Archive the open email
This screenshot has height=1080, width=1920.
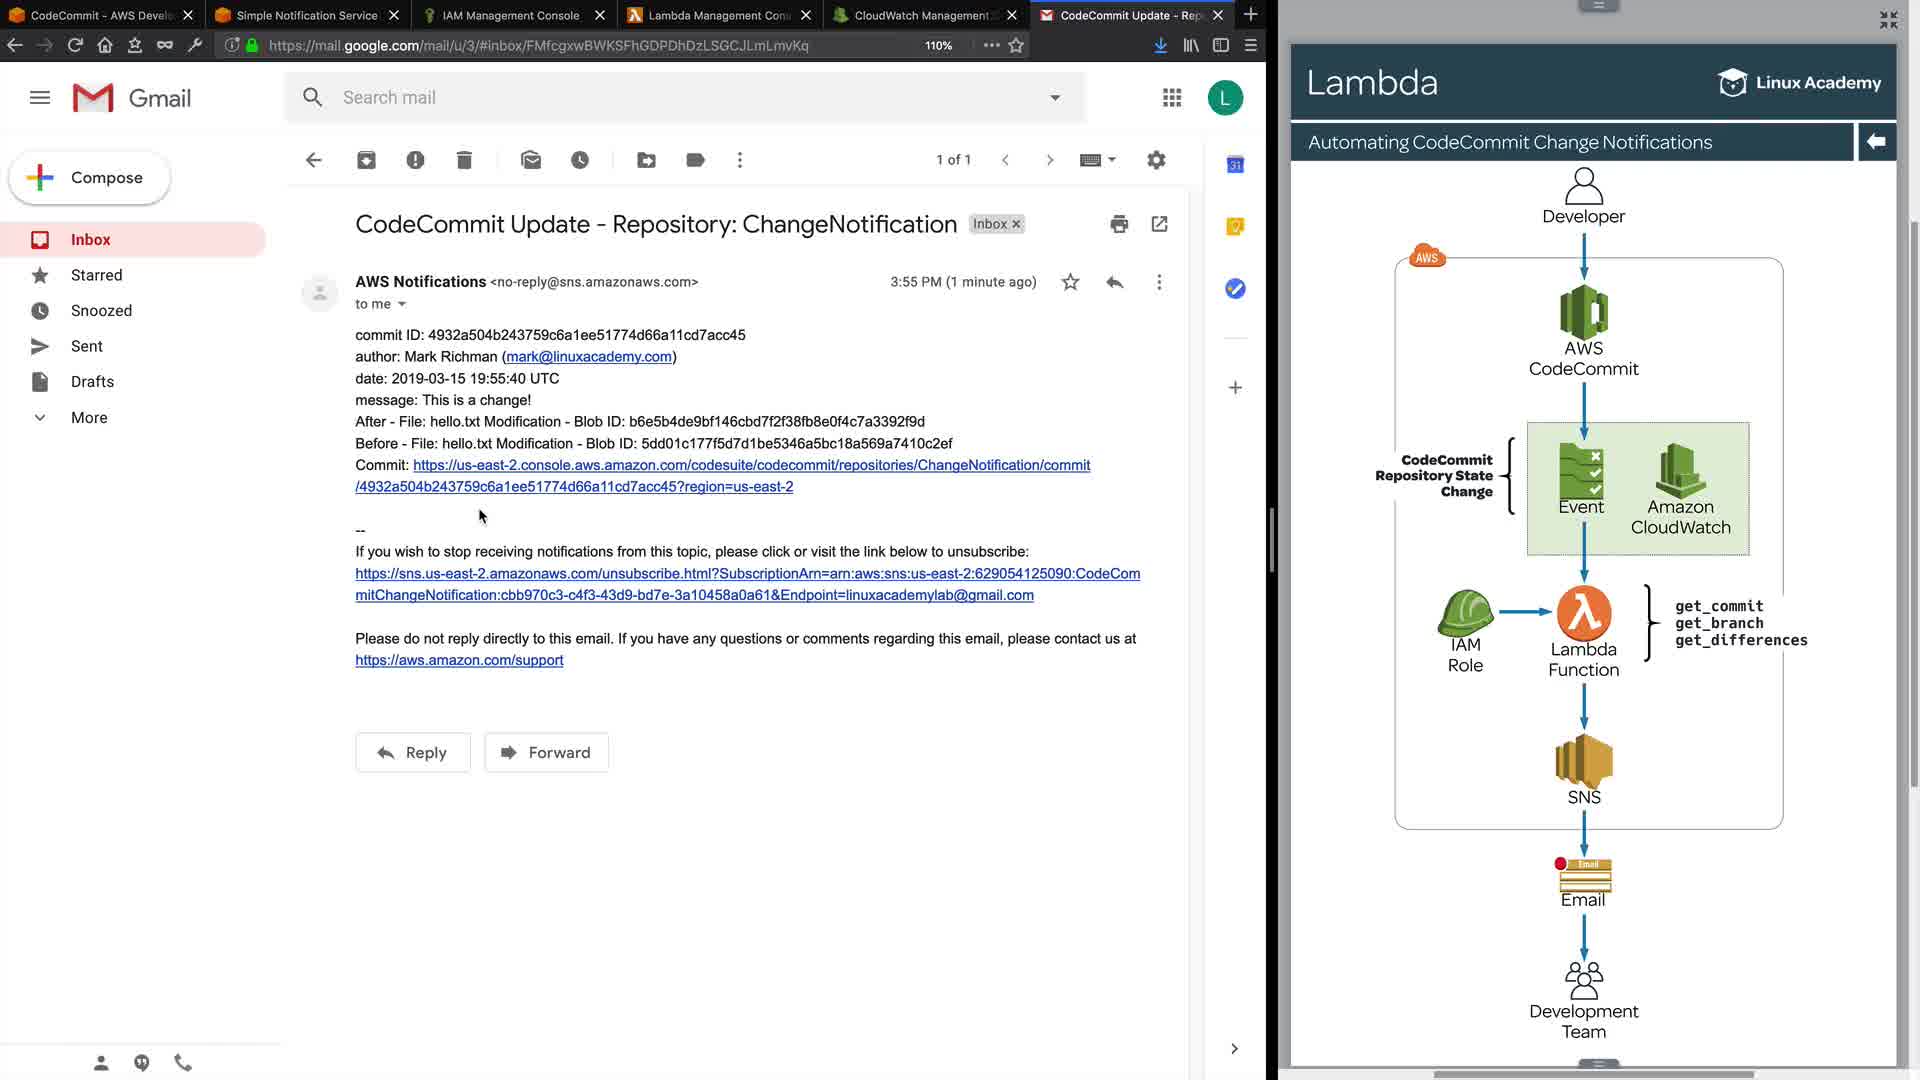coord(366,160)
